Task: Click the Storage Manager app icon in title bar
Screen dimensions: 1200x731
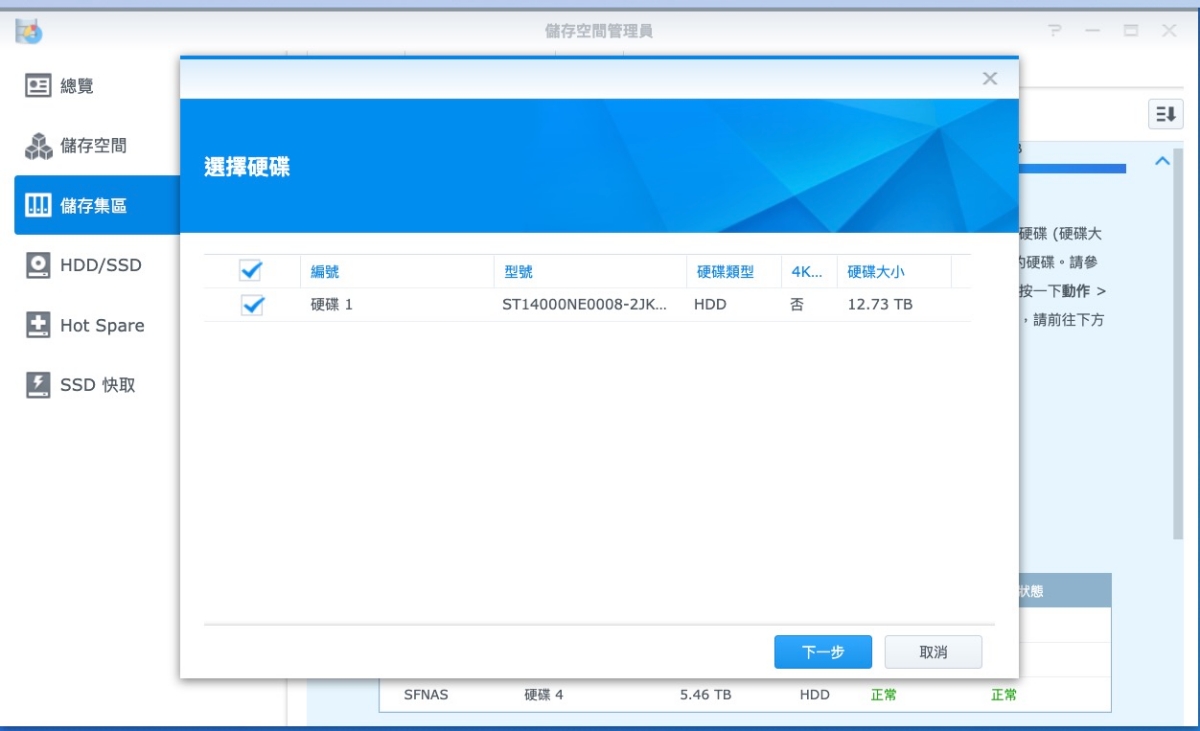Action: pos(28,31)
